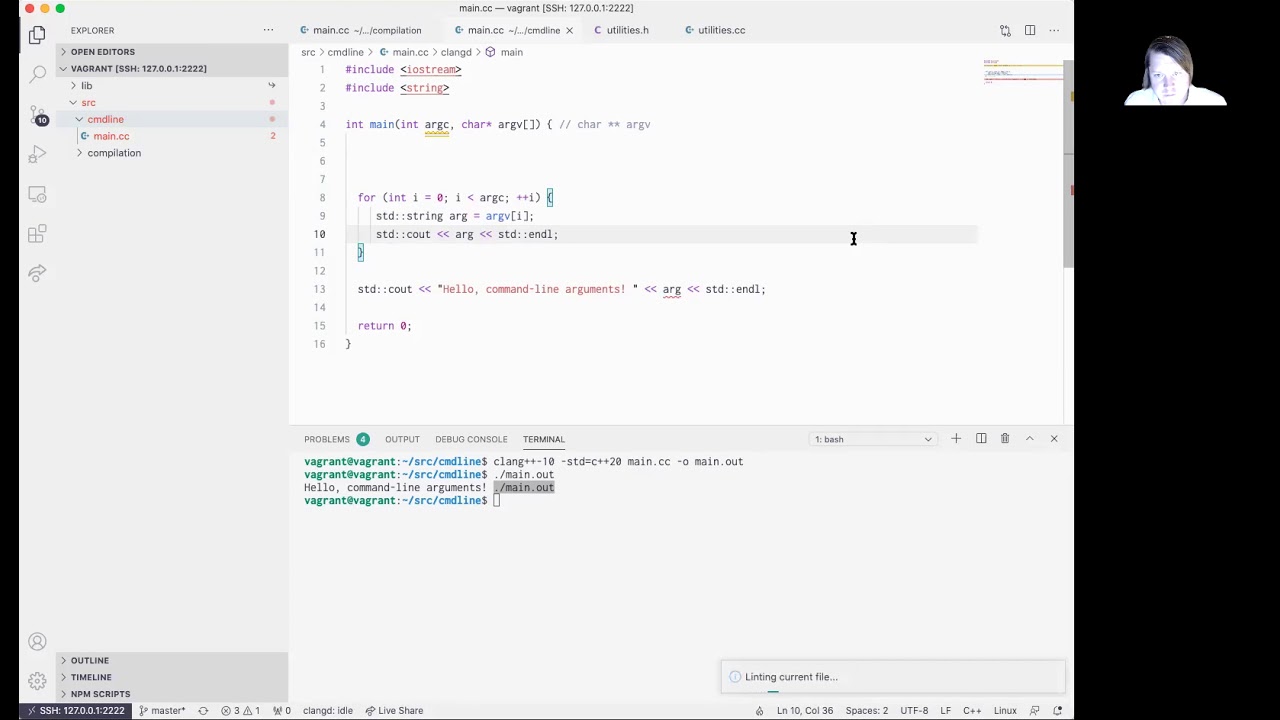Click the flame icon in status bar
Screen dimensions: 1280x720
(x=760, y=711)
